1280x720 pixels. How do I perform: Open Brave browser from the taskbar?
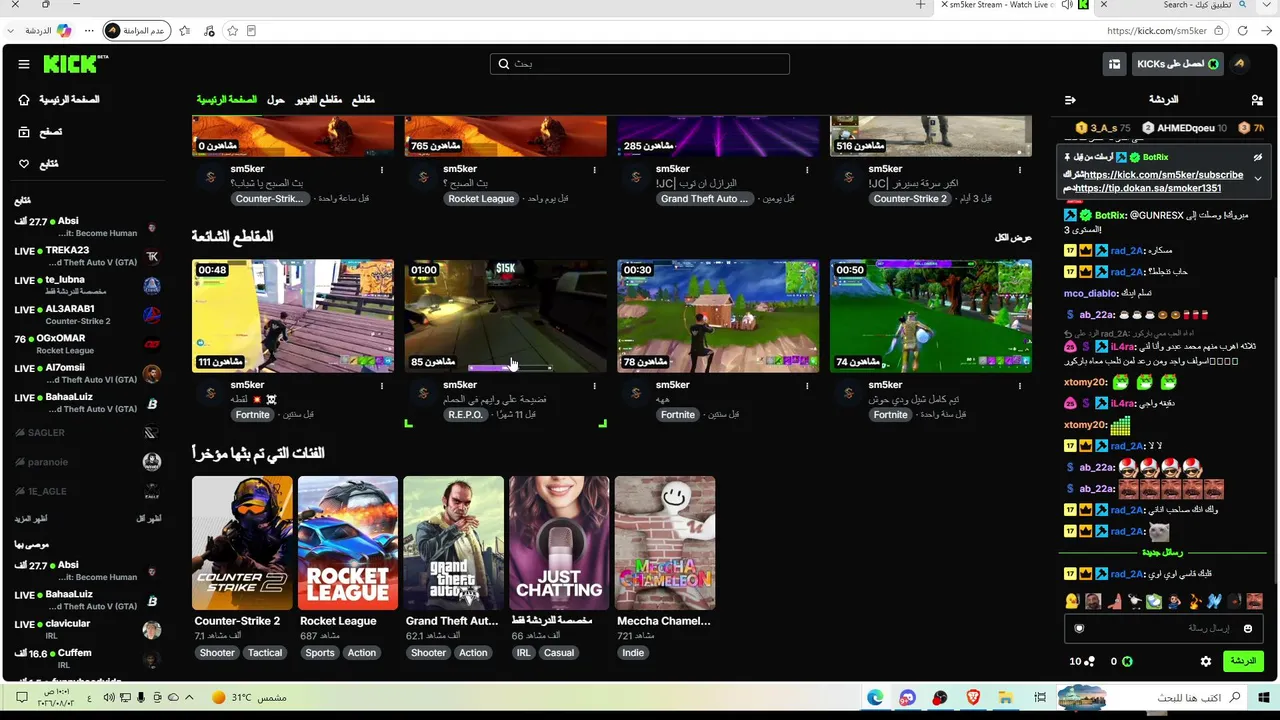pyautogui.click(x=973, y=697)
